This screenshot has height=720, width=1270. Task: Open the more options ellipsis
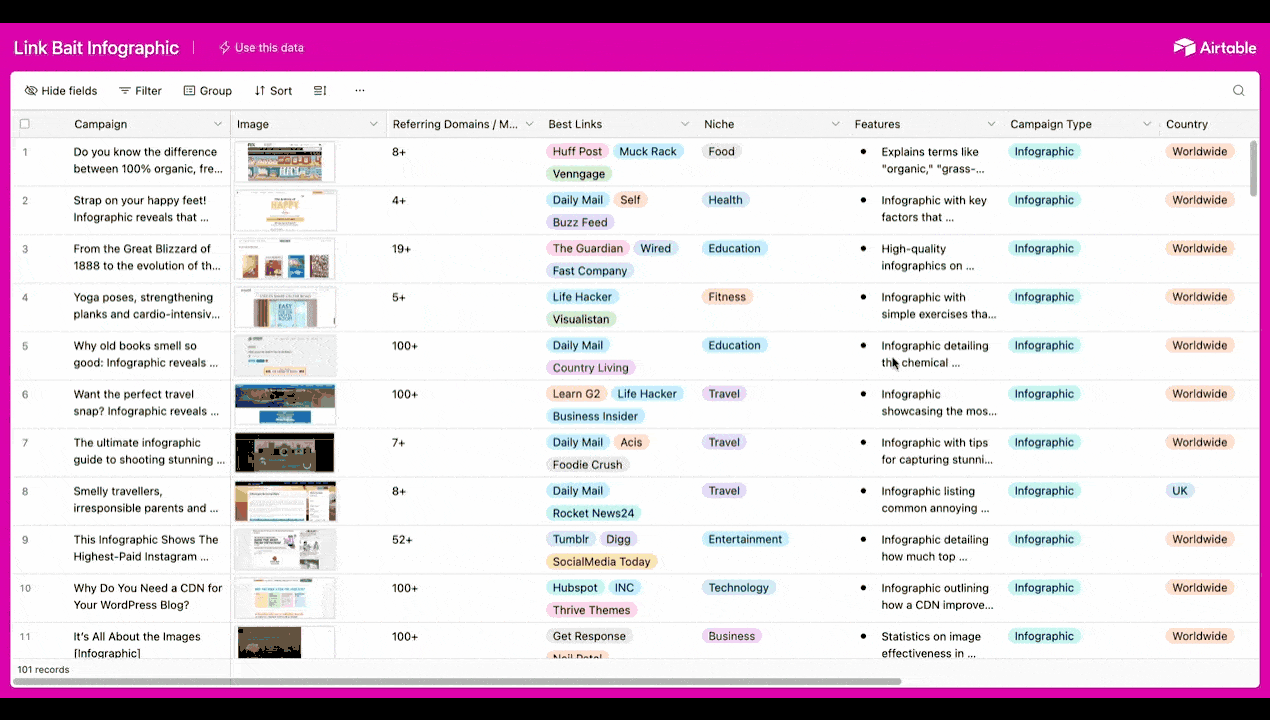tap(360, 90)
